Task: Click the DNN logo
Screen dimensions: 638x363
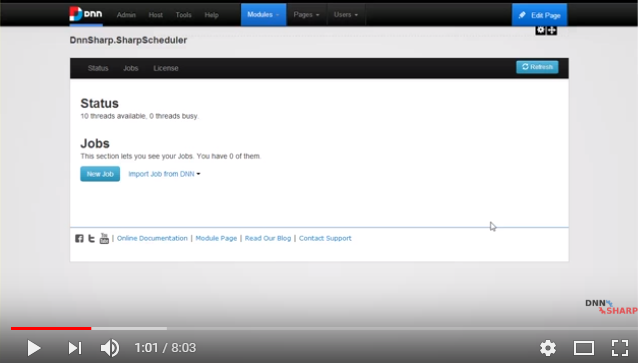Action: 86,14
